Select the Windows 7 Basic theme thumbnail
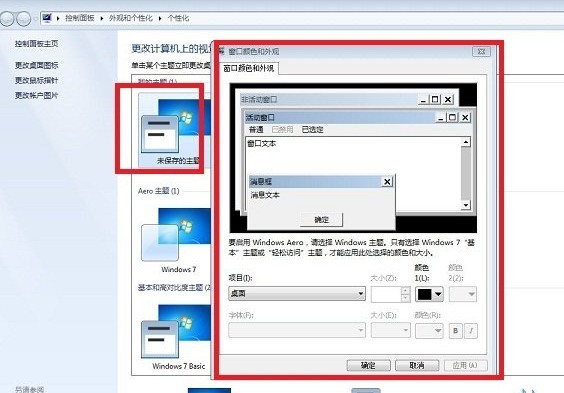Image resolution: width=564 pixels, height=393 pixels. tap(176, 336)
